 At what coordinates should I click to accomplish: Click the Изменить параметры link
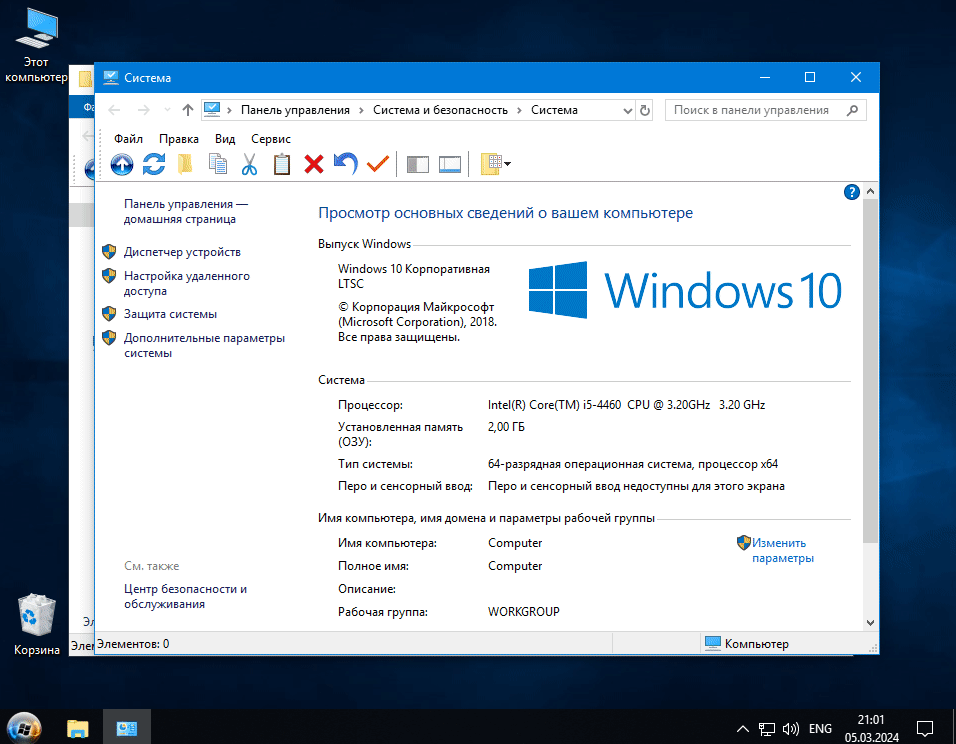pos(782,551)
